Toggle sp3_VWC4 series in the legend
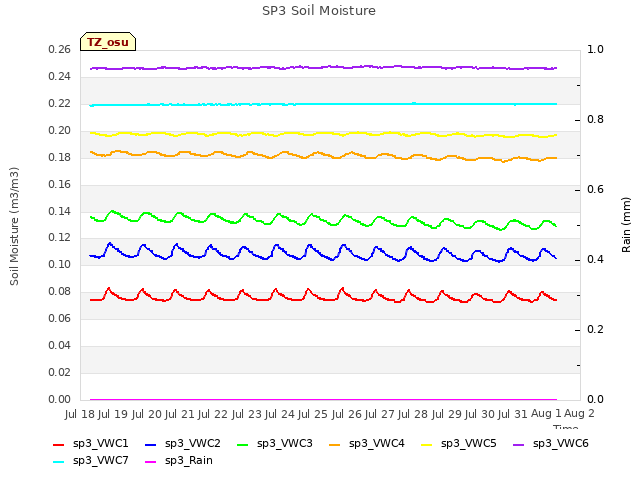This screenshot has width=640, height=480. click(x=367, y=444)
